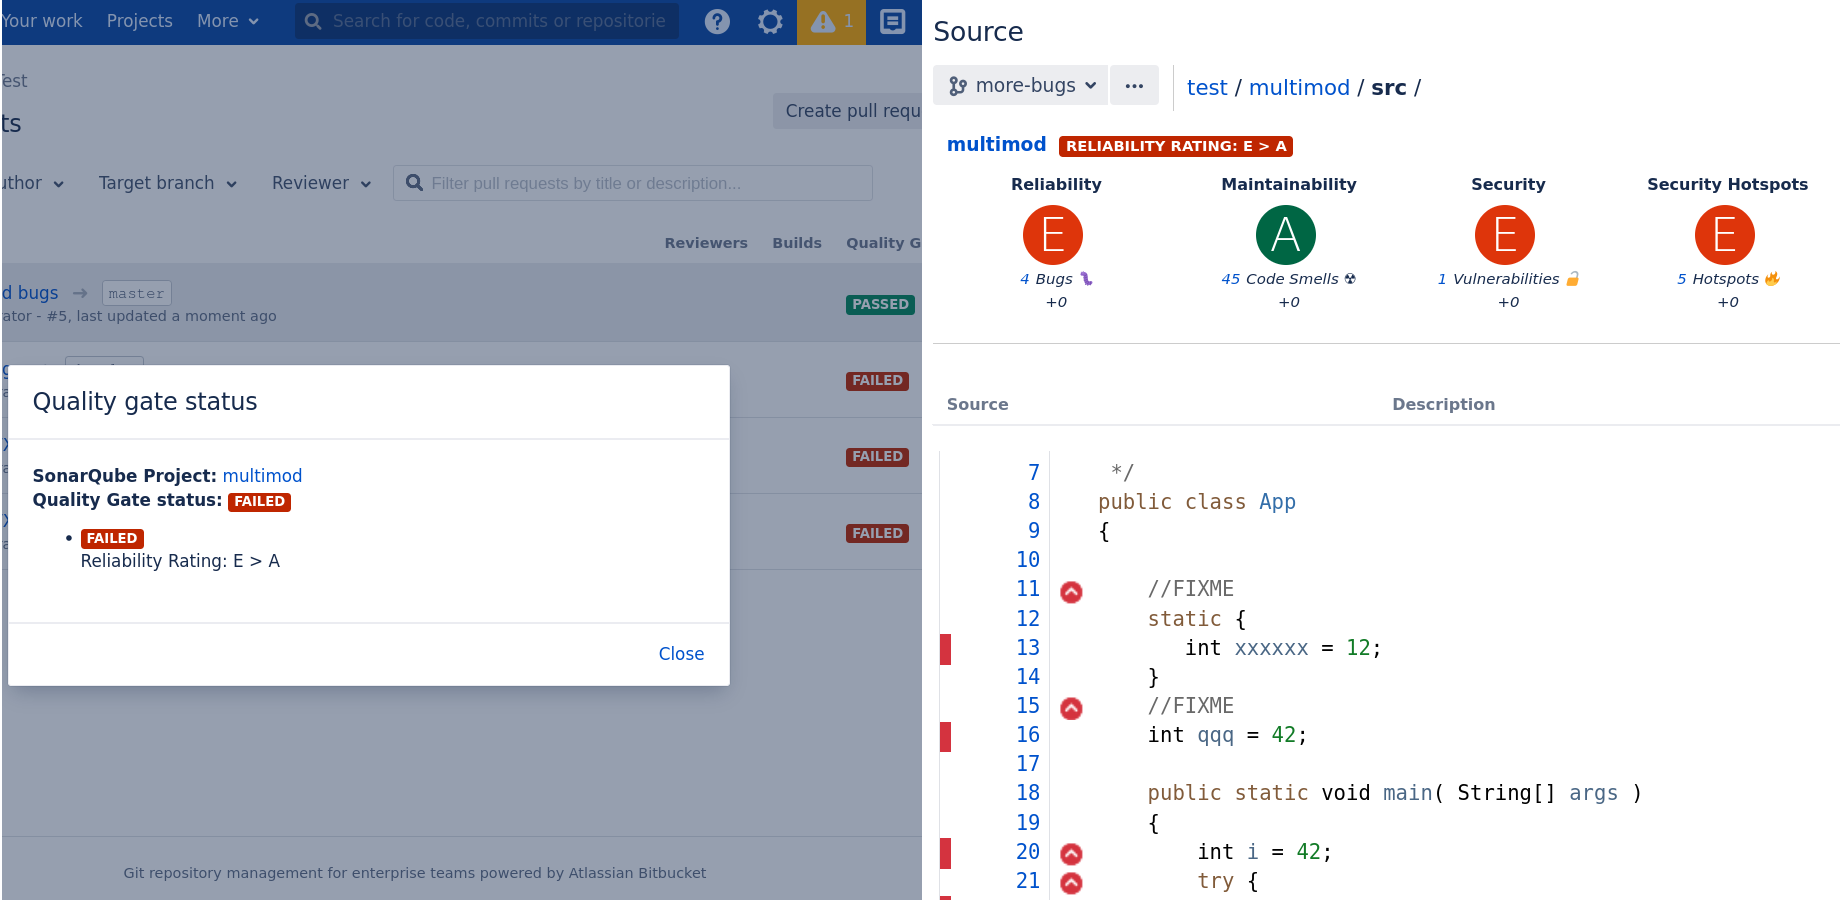Open the settings gear icon
This screenshot has height=900, width=1840.
point(770,21)
